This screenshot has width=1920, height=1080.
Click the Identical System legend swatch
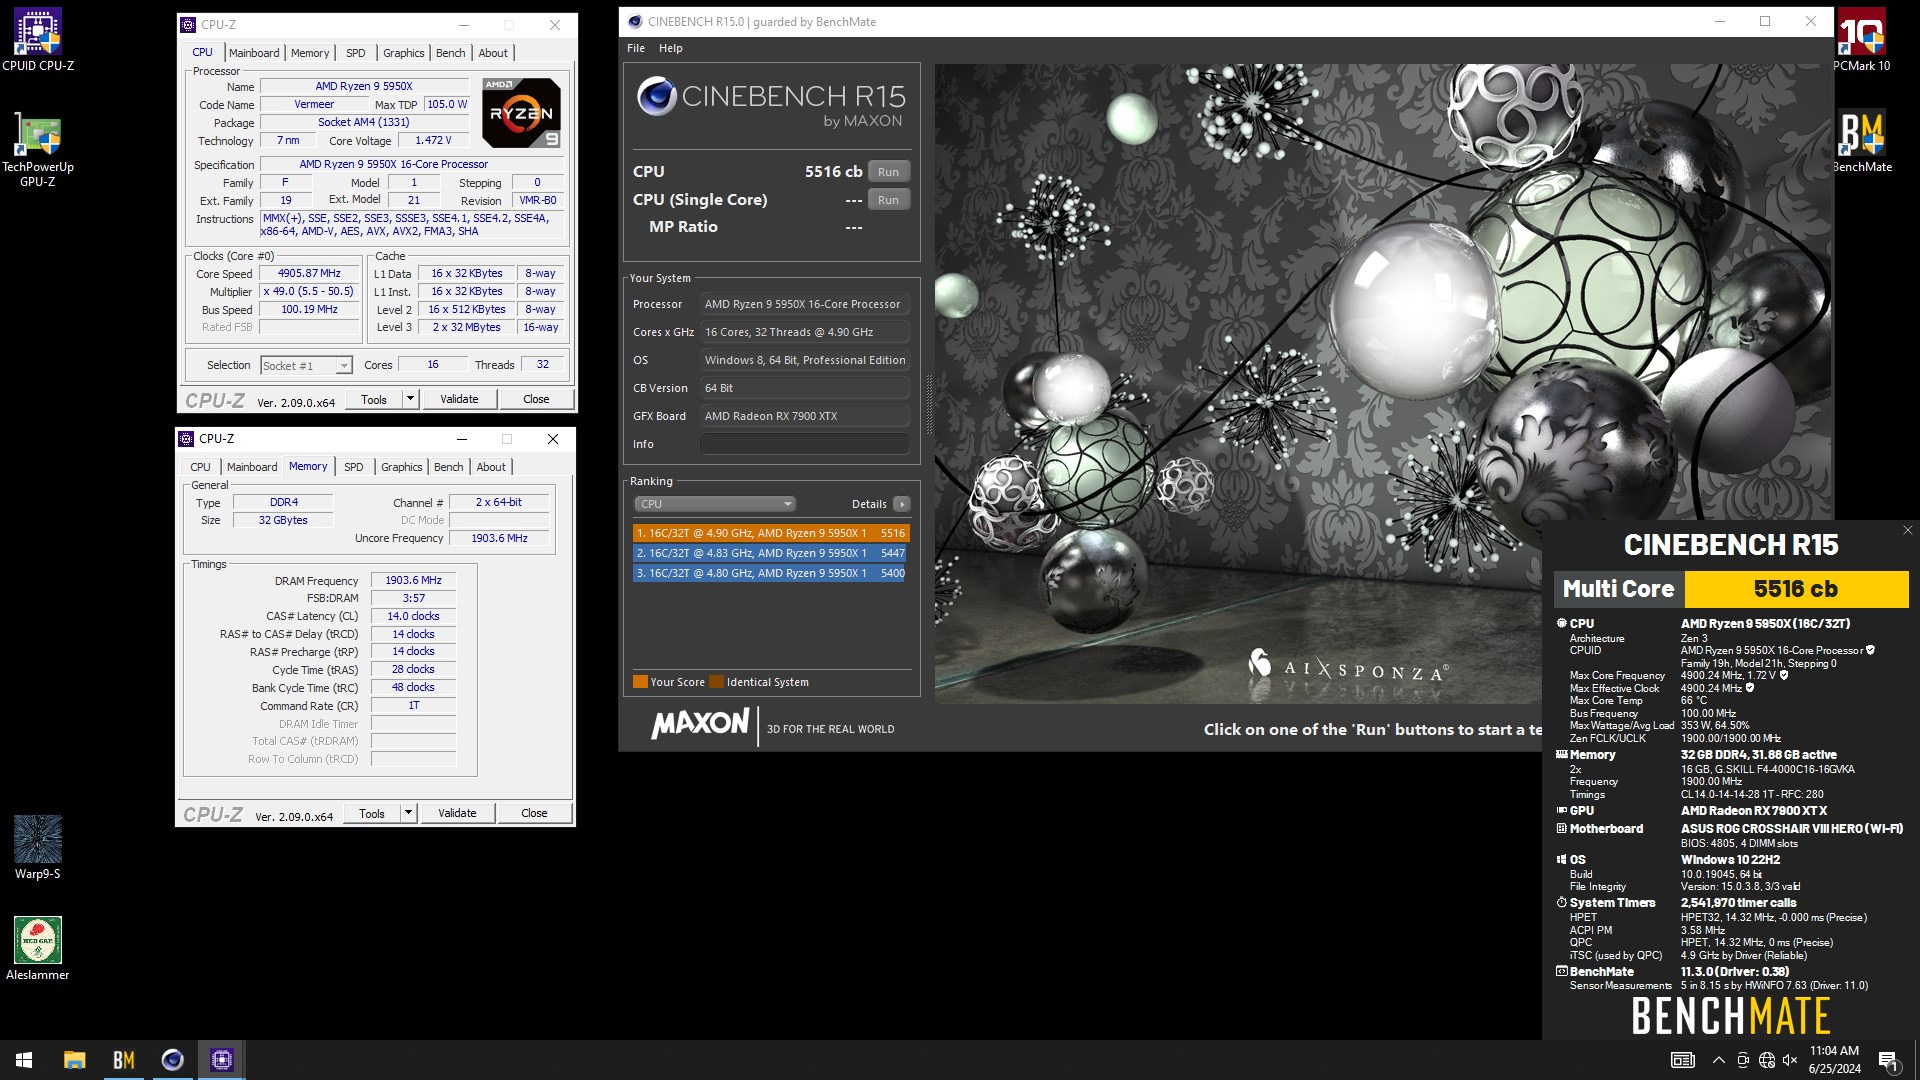[x=716, y=682]
